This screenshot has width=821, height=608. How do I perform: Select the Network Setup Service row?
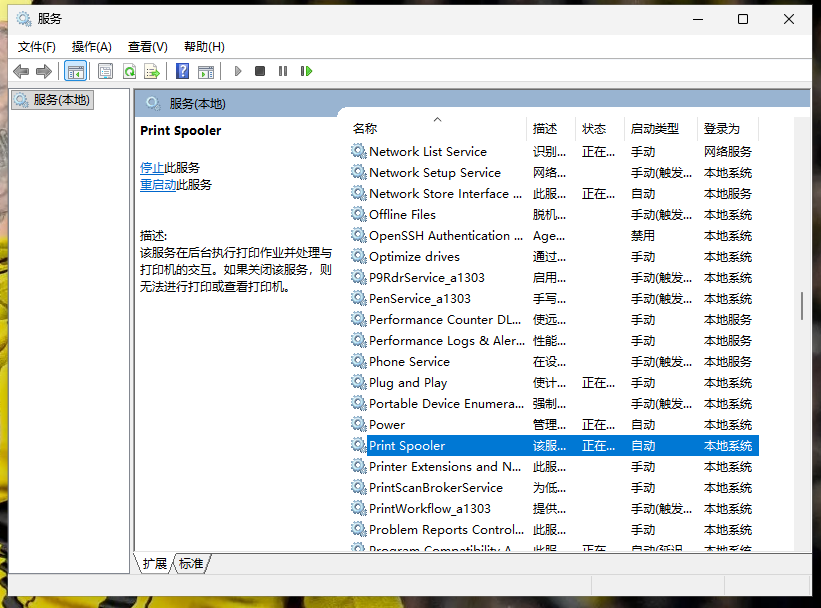click(x=554, y=172)
